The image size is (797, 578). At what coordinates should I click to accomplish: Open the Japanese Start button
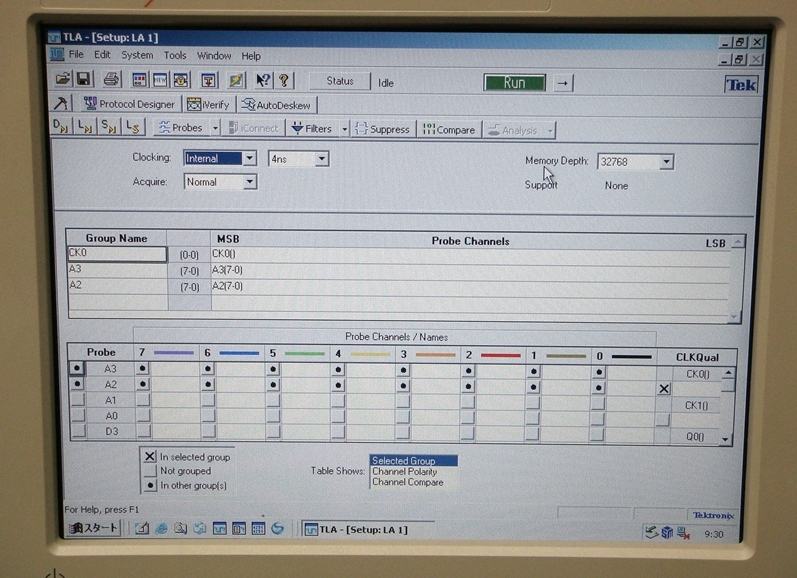click(x=94, y=528)
